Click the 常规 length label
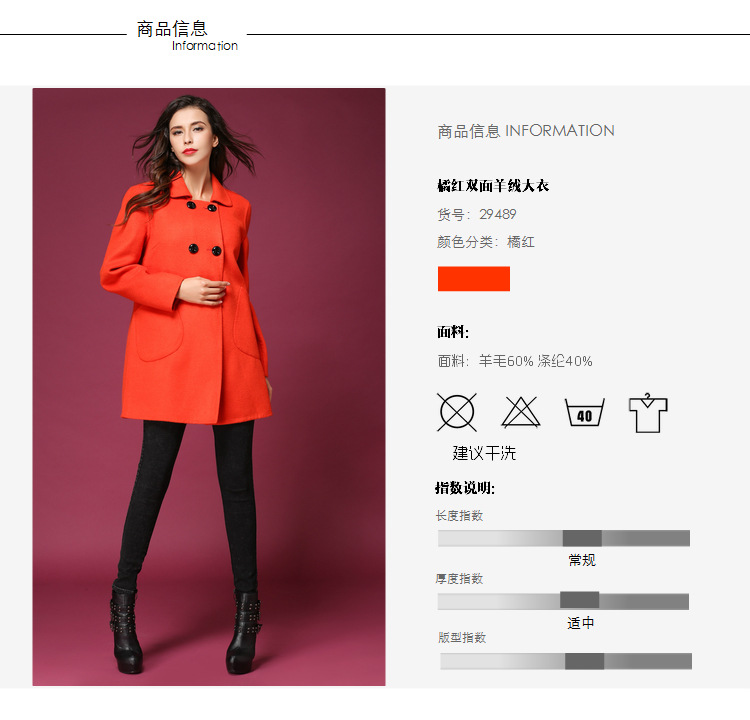Image resolution: width=750 pixels, height=720 pixels. pyautogui.click(x=582, y=560)
